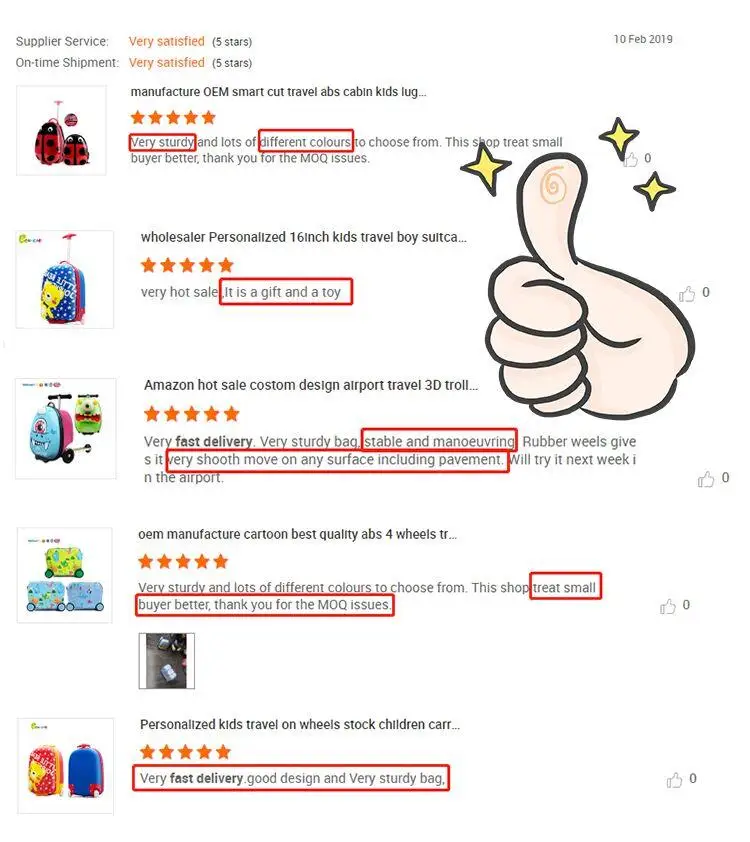Viewport: 750px width, 842px height.
Task: Open the 'Personalized kids travel on wheels' link
Action: (300, 725)
